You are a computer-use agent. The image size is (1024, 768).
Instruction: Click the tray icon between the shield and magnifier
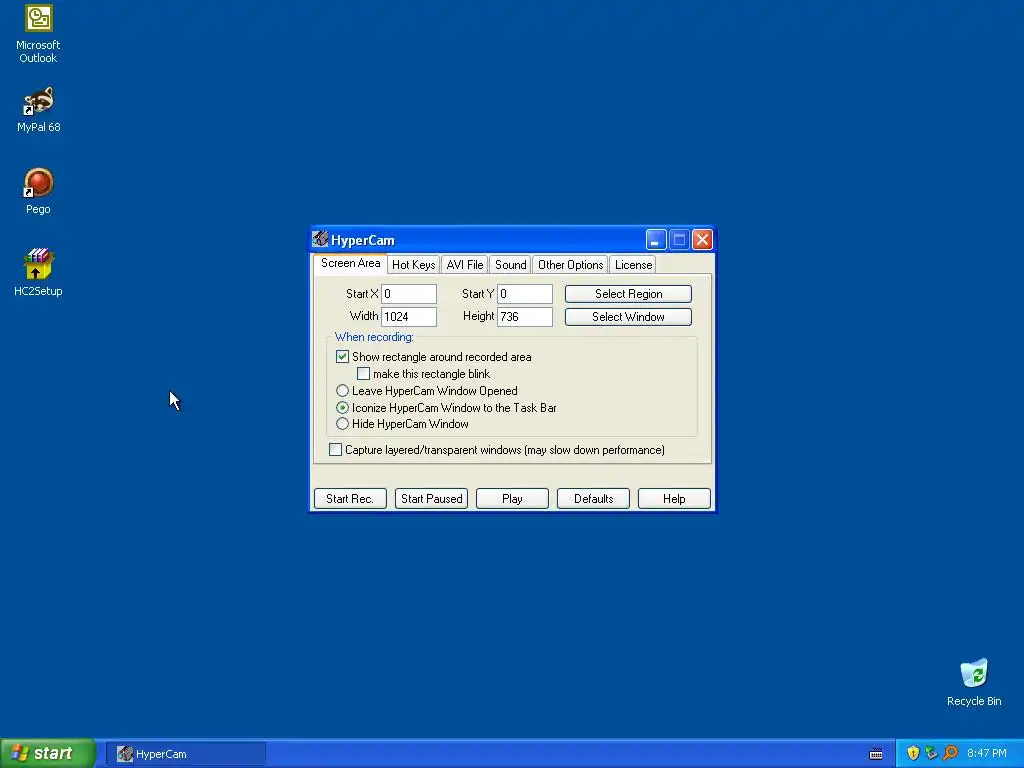pos(932,753)
